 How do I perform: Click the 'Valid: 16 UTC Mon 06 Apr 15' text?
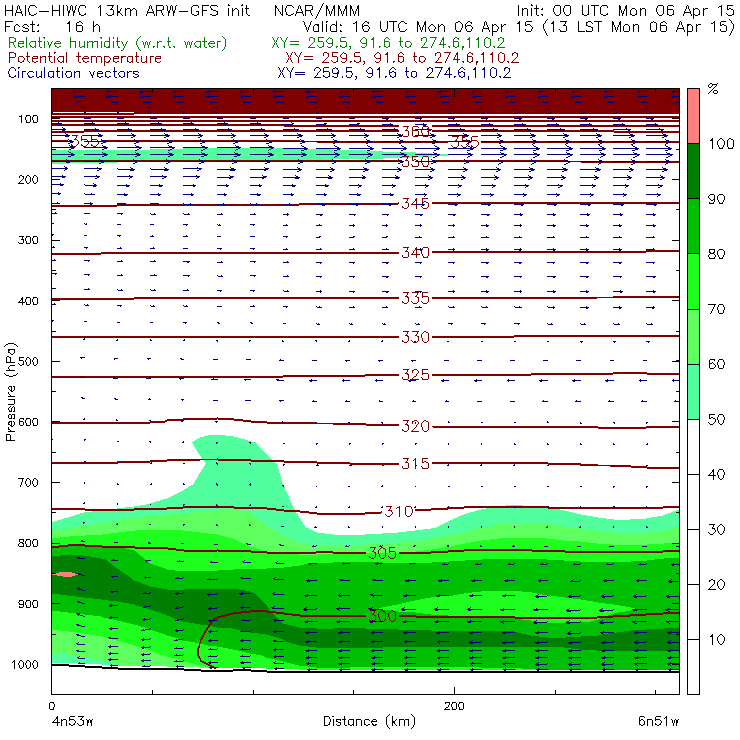(418, 27)
